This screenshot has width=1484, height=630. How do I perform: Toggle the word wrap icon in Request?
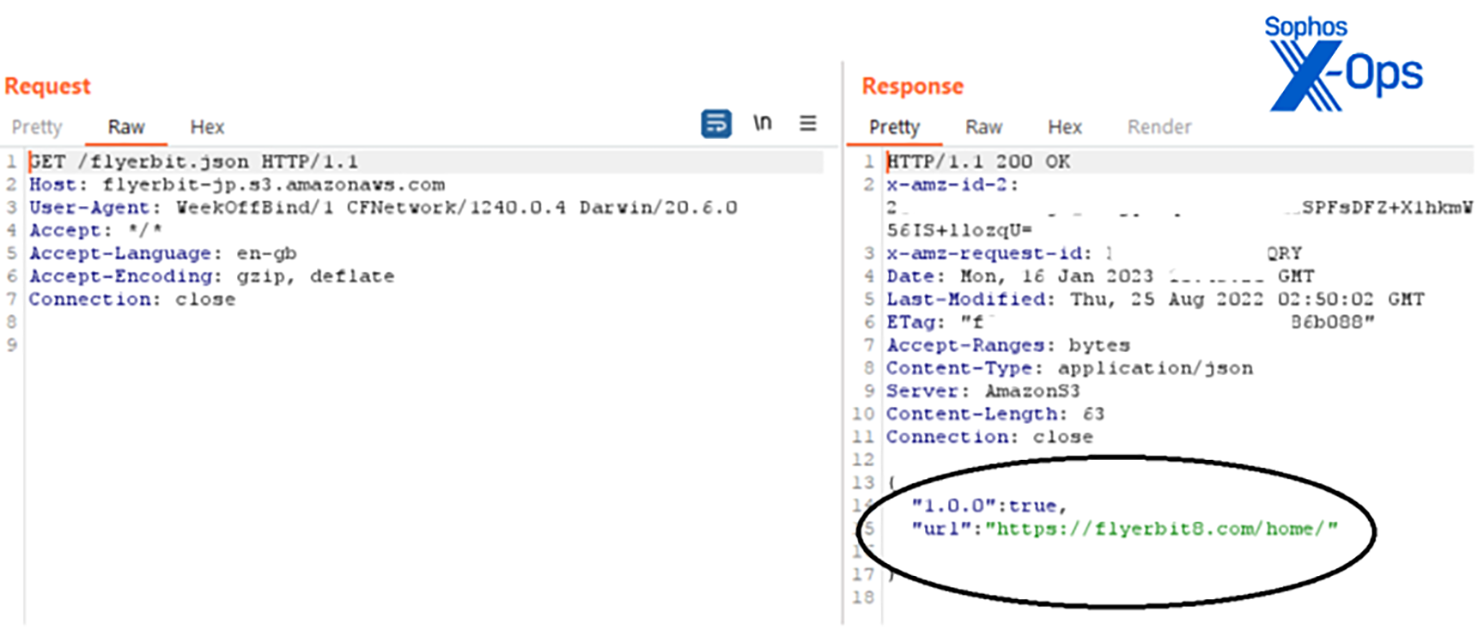[x=716, y=124]
